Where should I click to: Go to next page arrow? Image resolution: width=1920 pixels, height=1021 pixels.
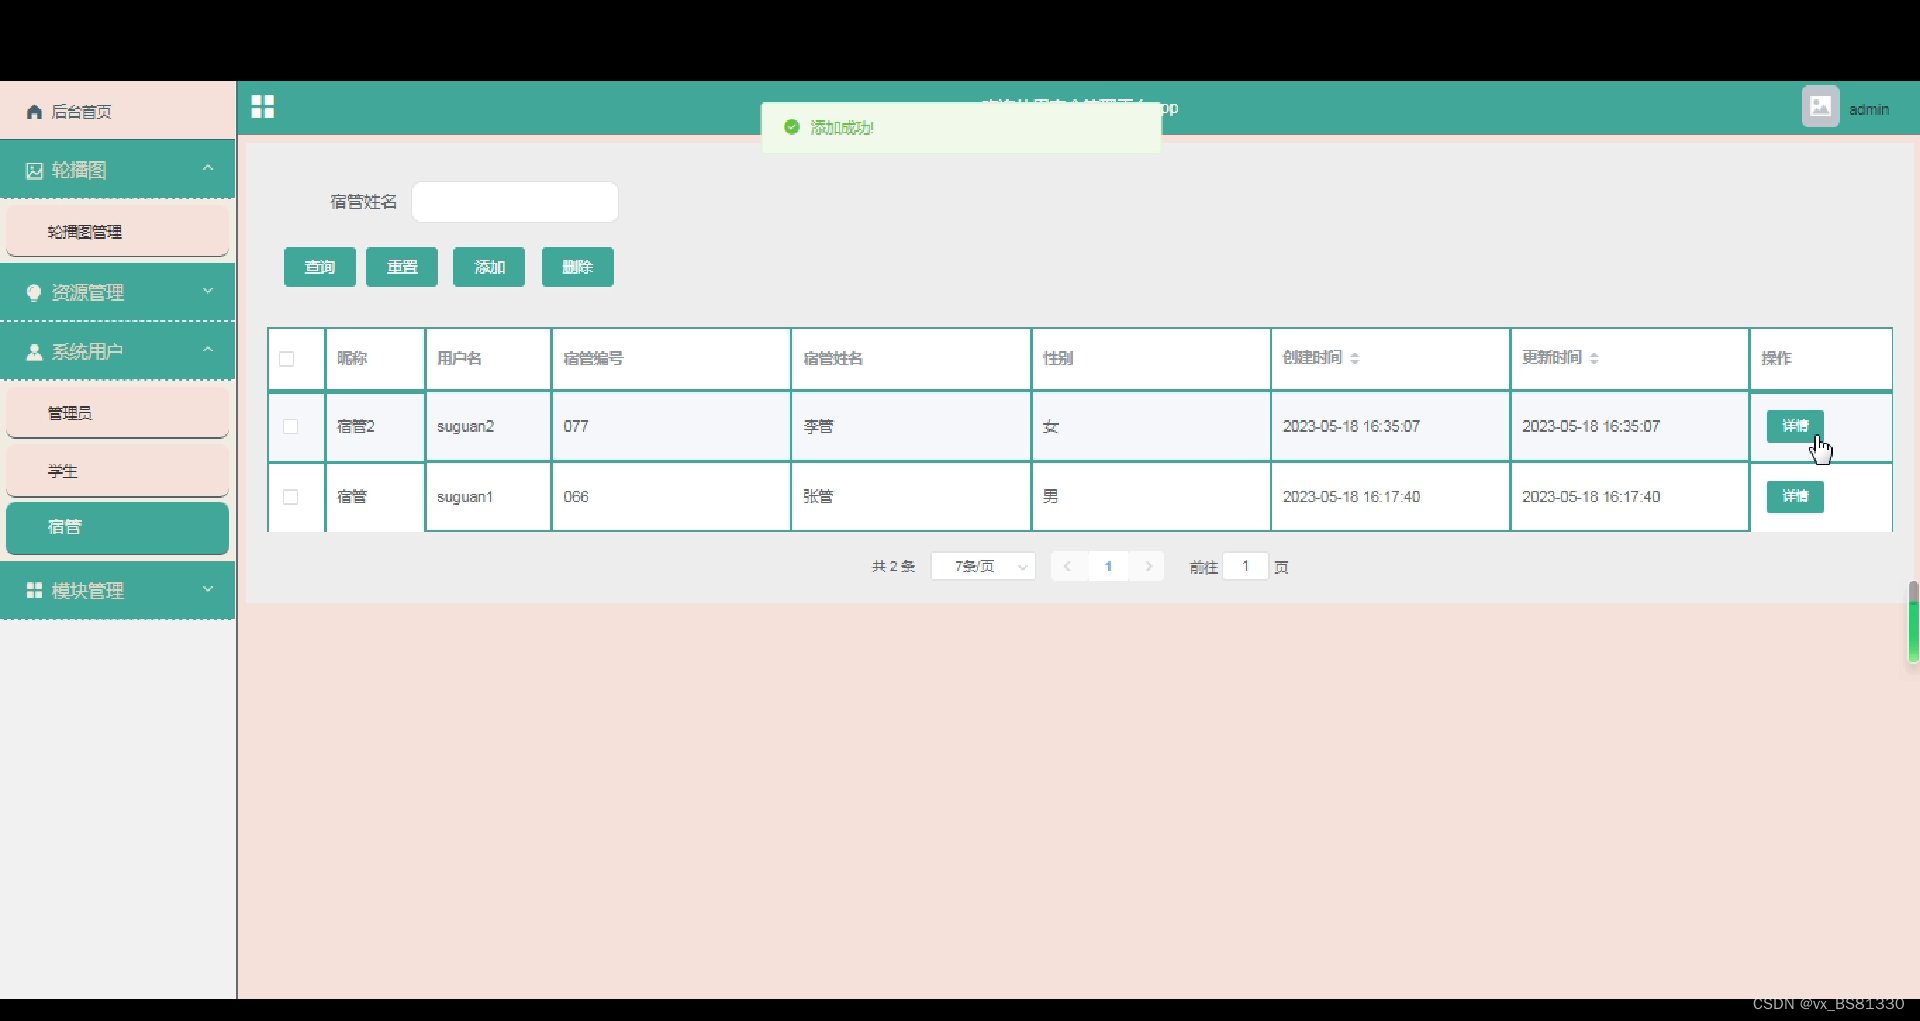pos(1148,566)
